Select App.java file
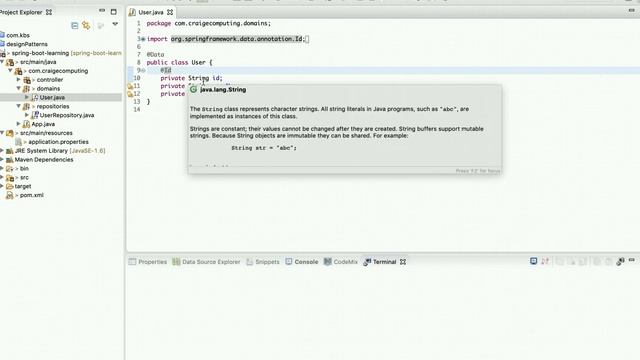This screenshot has height=360, width=640. click(43, 124)
